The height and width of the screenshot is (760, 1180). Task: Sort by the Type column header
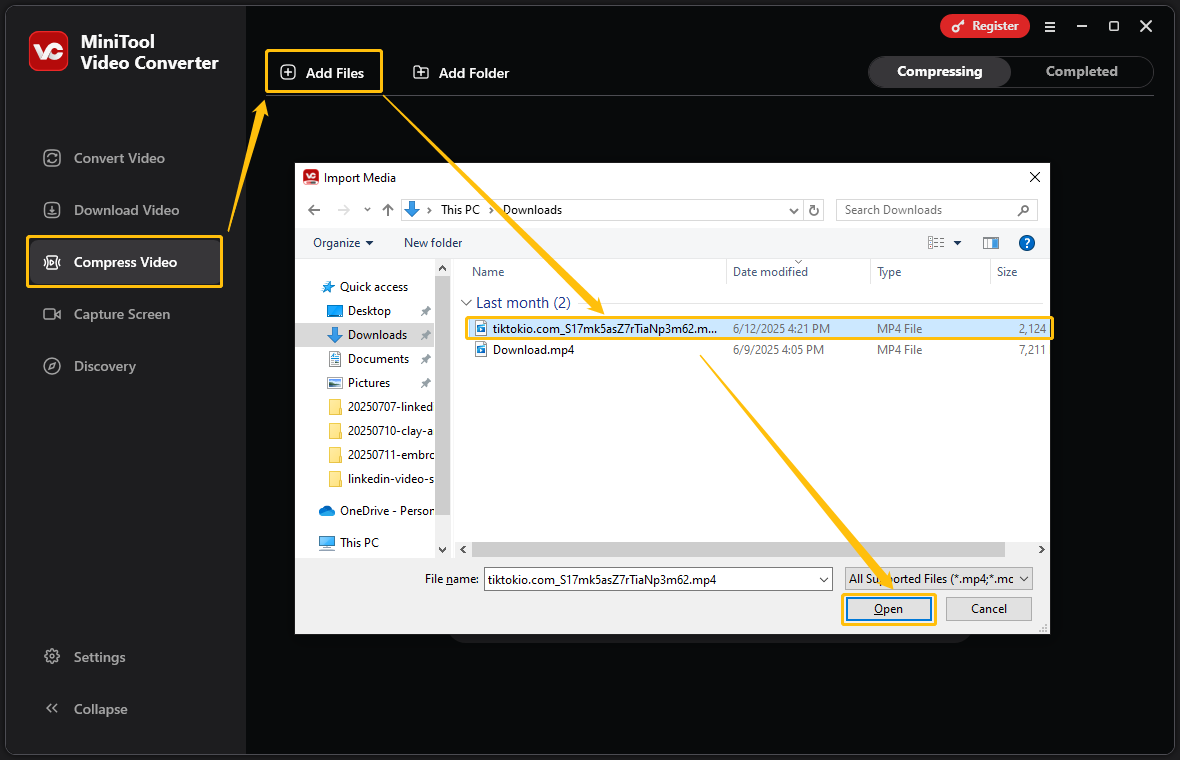pos(889,272)
